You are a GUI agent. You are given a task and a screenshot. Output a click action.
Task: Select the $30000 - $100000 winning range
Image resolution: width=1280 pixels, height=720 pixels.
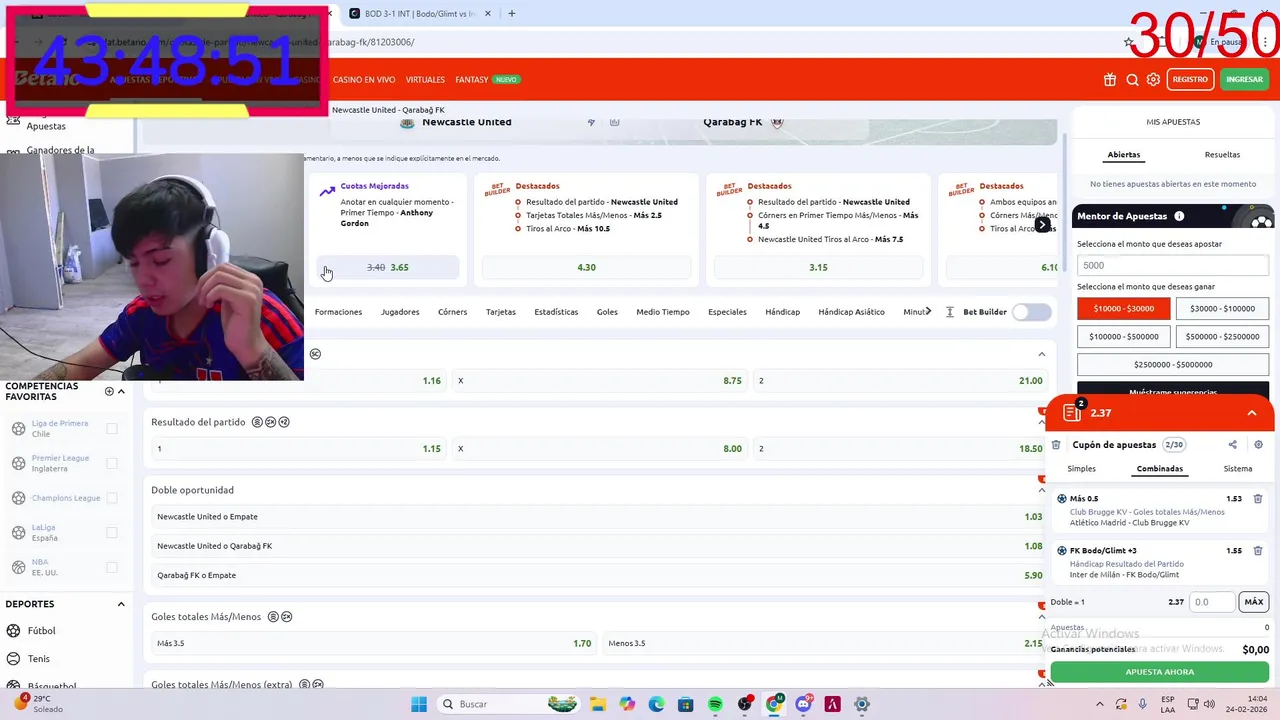pos(1222,309)
